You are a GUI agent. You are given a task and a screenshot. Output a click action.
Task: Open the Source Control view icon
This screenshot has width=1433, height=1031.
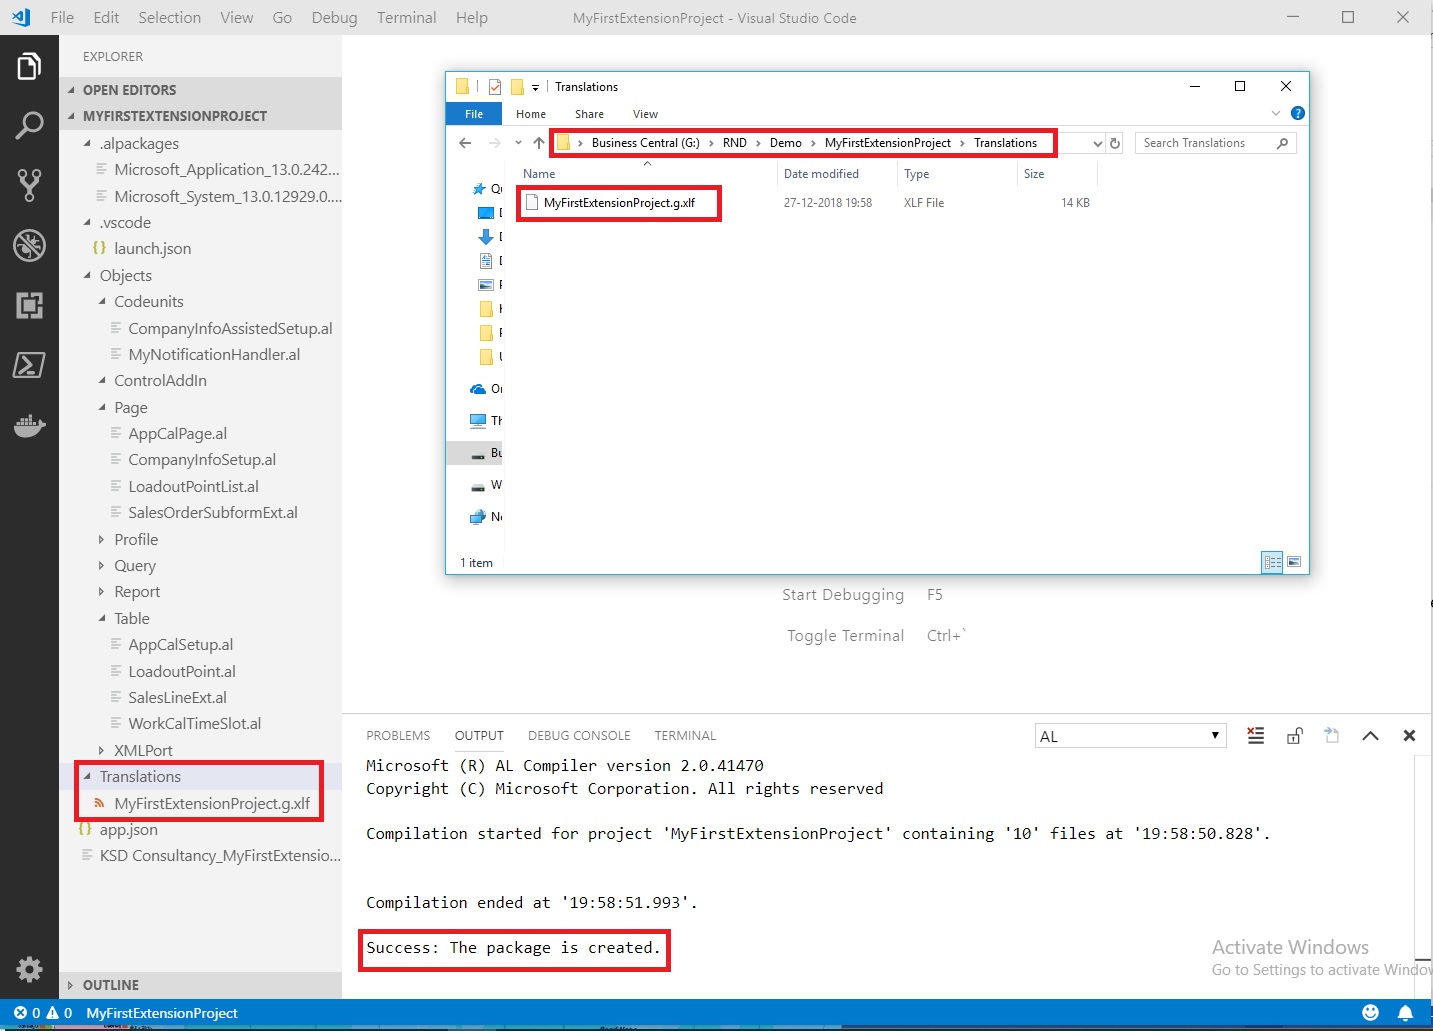click(x=29, y=185)
